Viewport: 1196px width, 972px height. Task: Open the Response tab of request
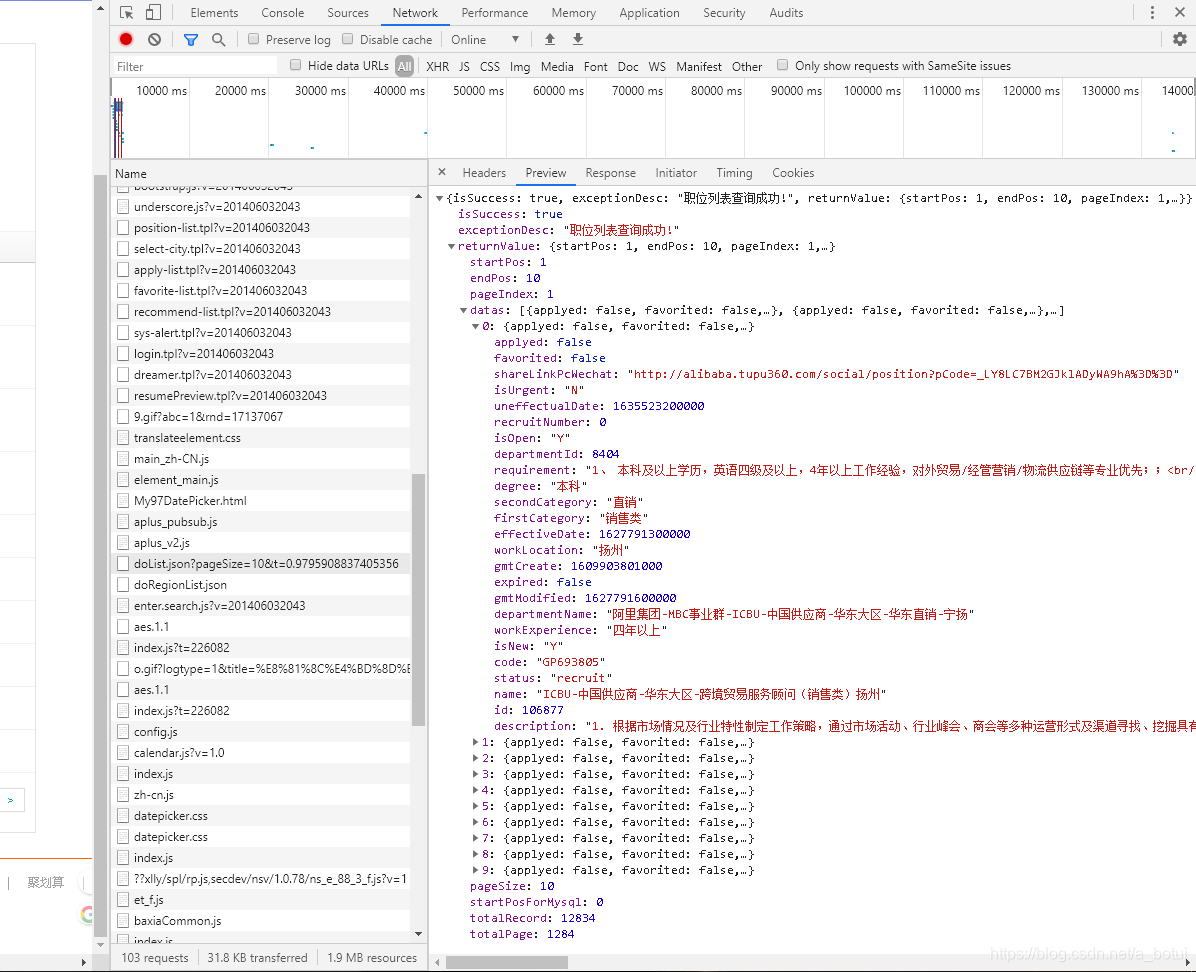(610, 172)
